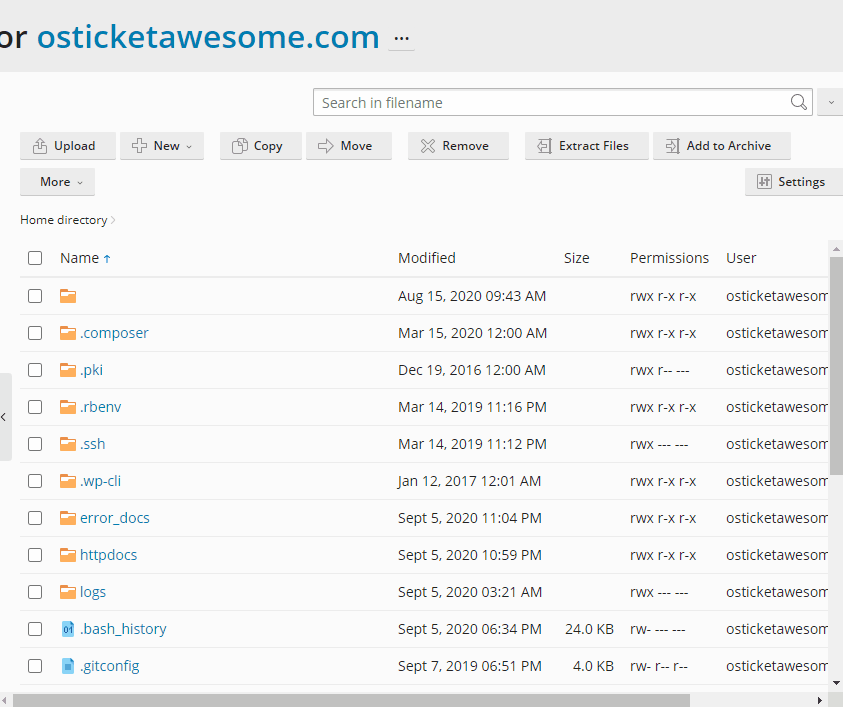The height and width of the screenshot is (707, 843).
Task: Click the Move button
Action: tap(349, 146)
